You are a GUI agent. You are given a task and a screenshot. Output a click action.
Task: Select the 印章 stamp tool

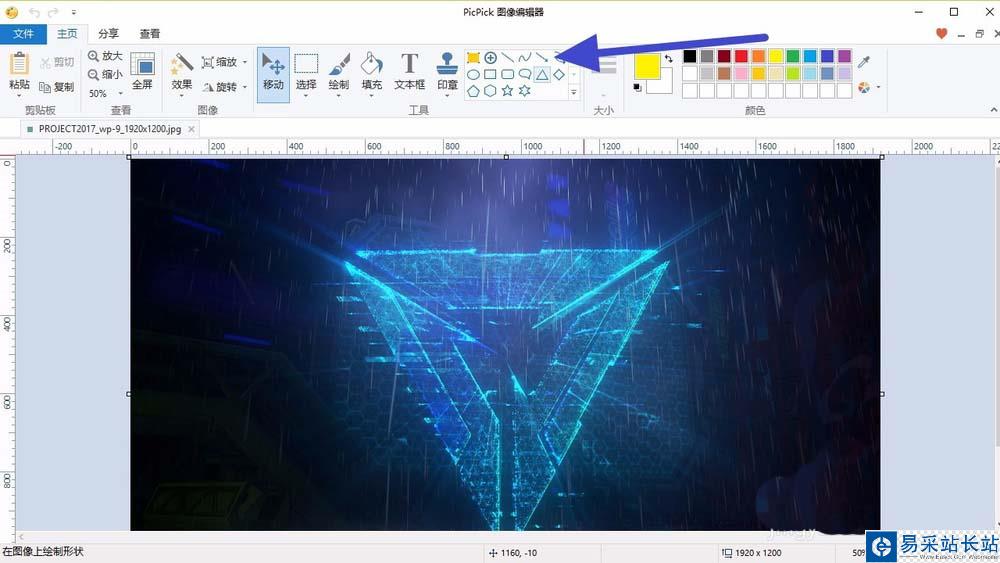click(447, 70)
